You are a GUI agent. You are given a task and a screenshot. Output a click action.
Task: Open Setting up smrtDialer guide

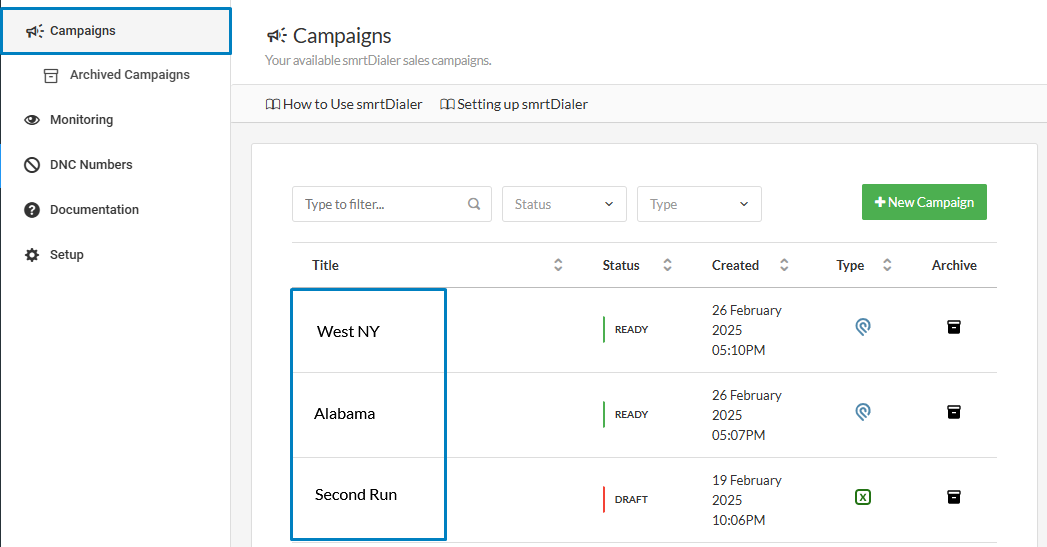point(514,104)
